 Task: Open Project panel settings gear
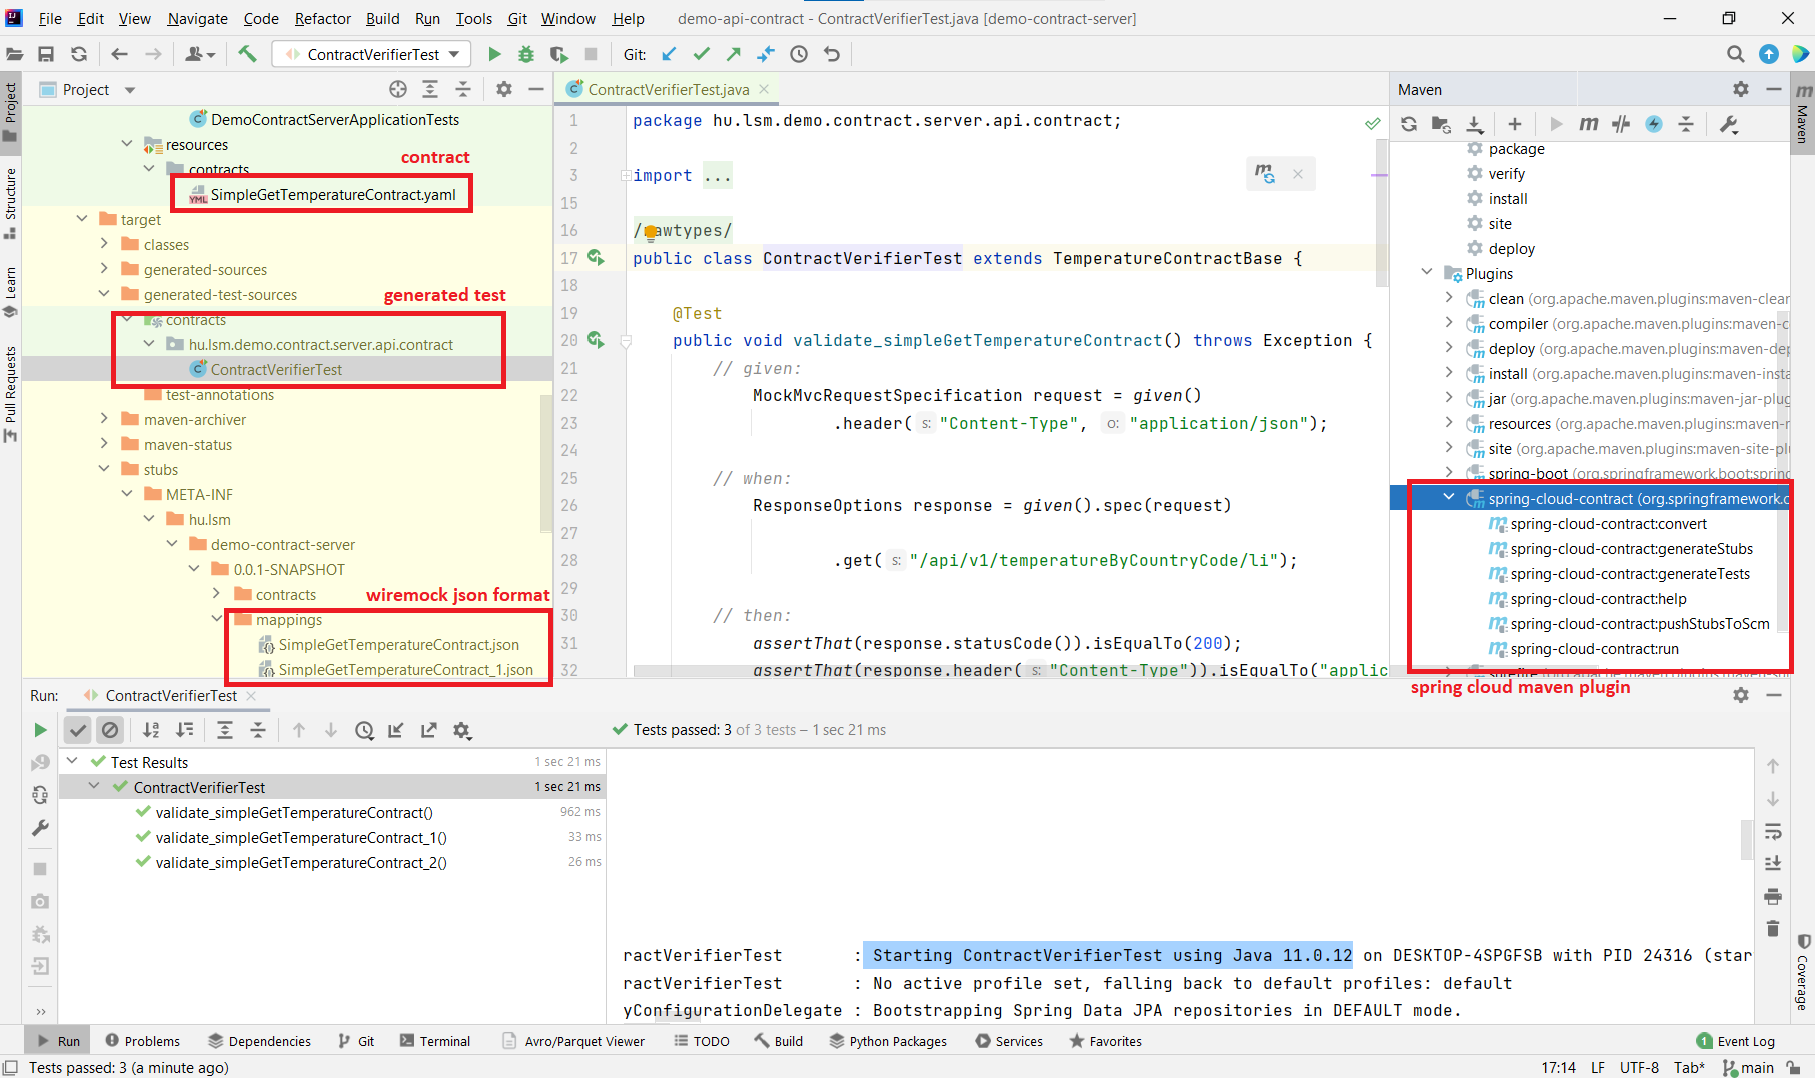coord(504,89)
